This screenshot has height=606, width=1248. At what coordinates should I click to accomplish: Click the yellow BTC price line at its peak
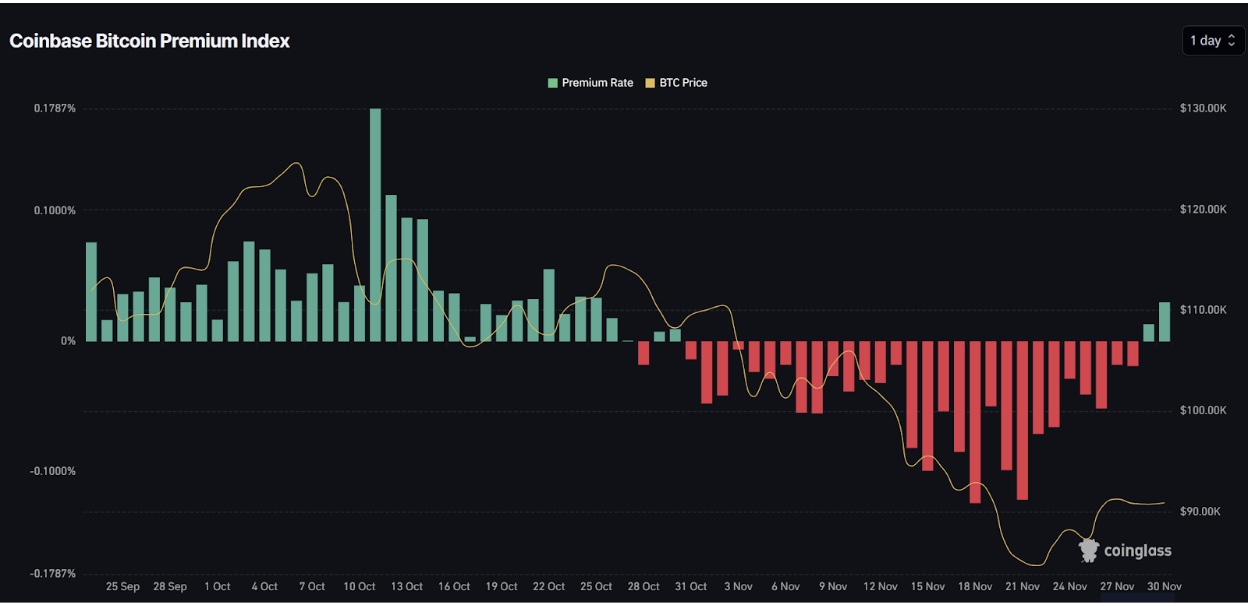coord(297,160)
